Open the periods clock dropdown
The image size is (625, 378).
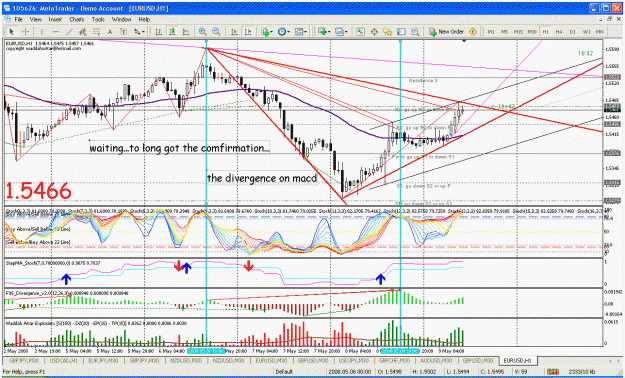point(283,32)
